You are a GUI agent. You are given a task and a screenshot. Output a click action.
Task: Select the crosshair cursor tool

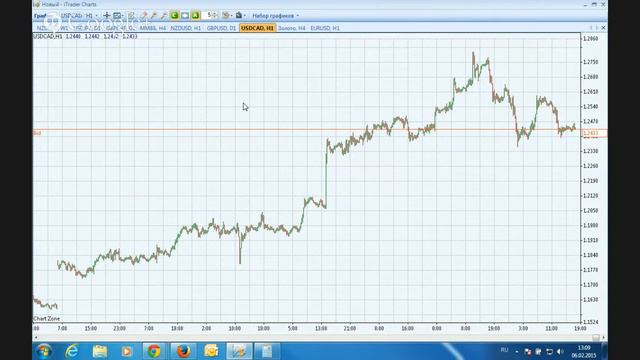pyautogui.click(x=107, y=16)
